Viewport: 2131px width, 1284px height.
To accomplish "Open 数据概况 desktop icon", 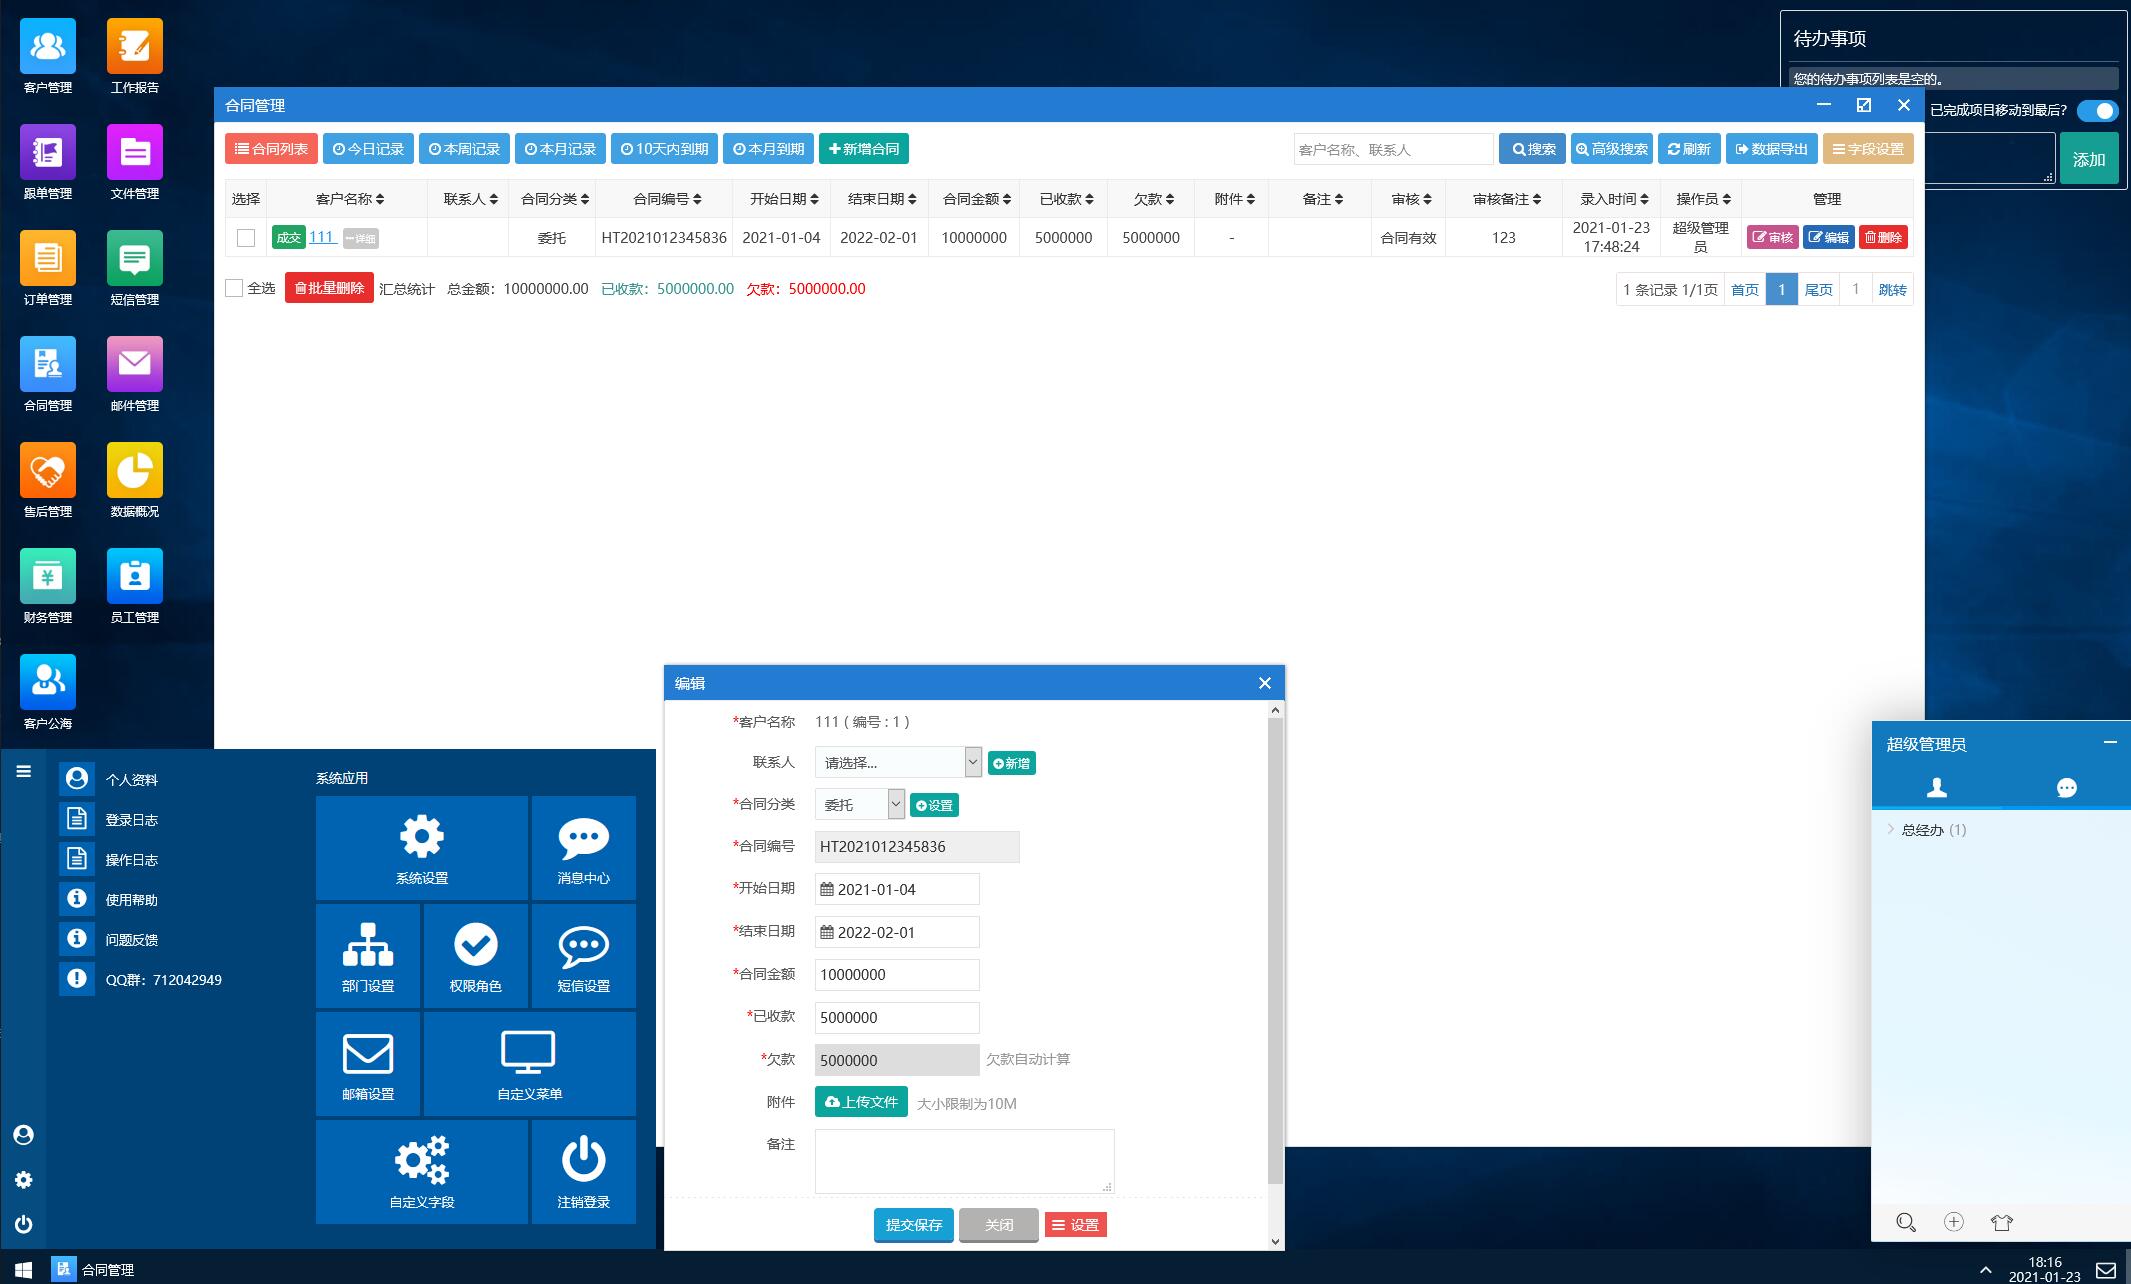I will click(135, 480).
